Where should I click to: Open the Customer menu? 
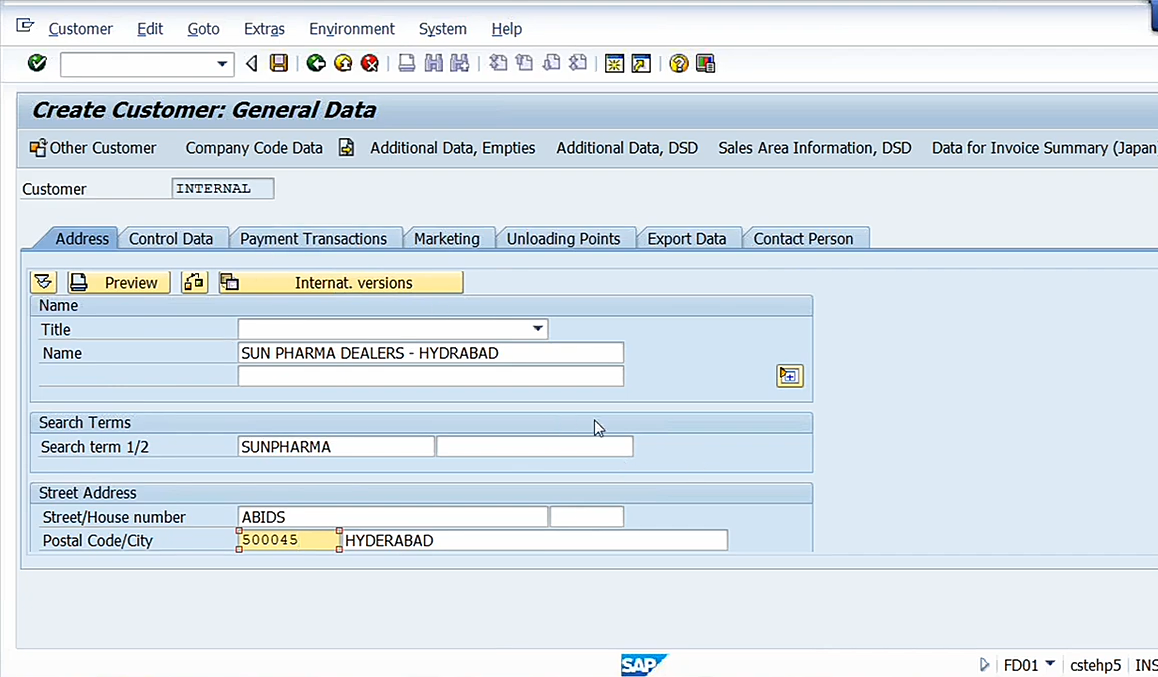[x=80, y=29]
